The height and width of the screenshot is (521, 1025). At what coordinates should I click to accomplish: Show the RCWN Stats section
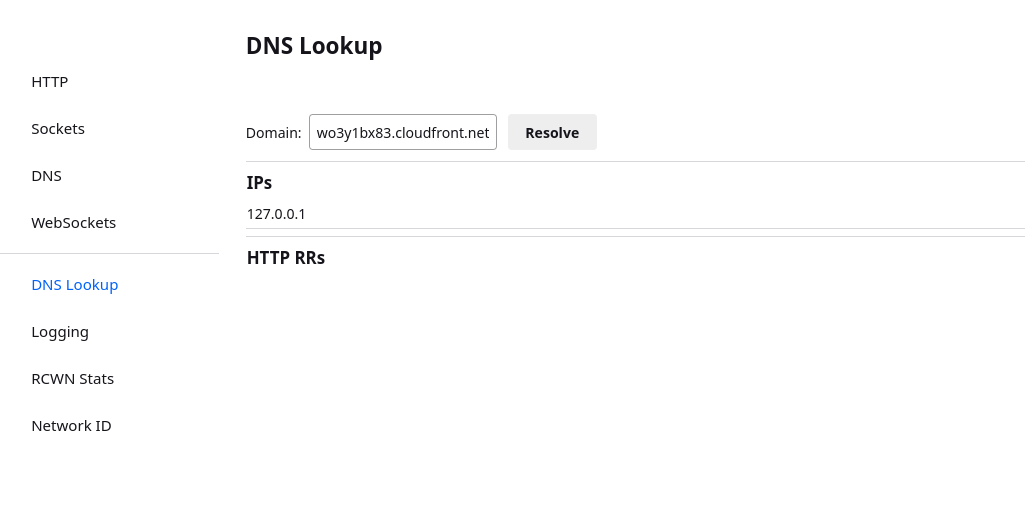tap(73, 379)
